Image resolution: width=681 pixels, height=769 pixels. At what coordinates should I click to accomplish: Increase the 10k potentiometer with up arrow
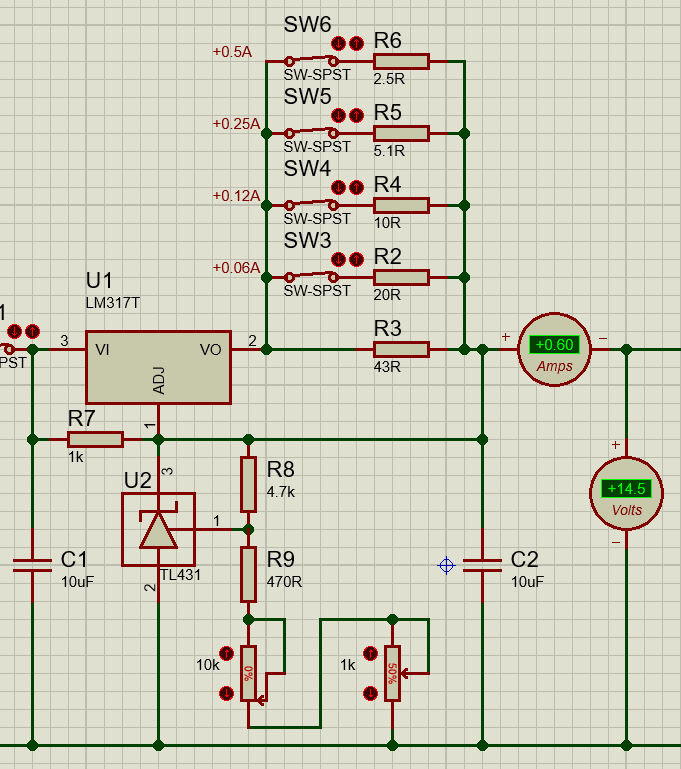click(x=226, y=653)
